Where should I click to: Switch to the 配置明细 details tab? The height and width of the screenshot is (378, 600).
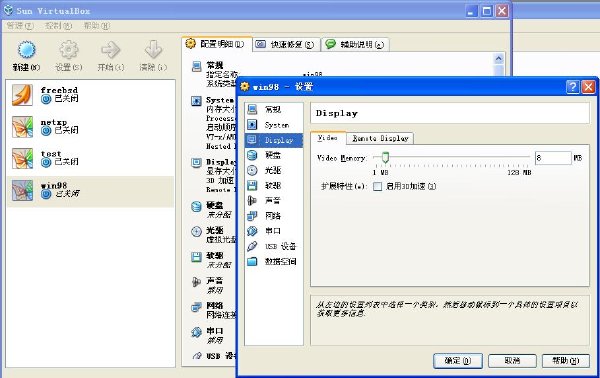tap(217, 44)
